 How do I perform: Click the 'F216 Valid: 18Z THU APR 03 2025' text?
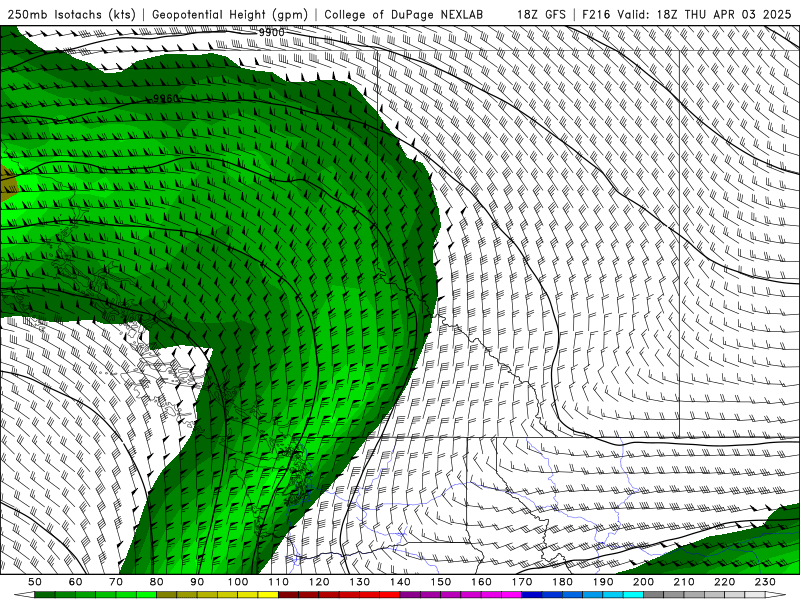point(687,15)
